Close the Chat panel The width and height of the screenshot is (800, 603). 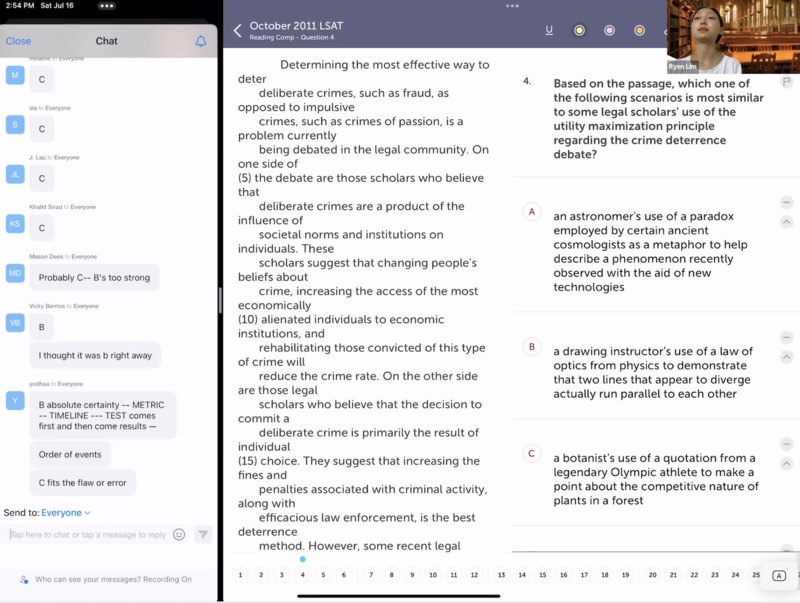(18, 41)
